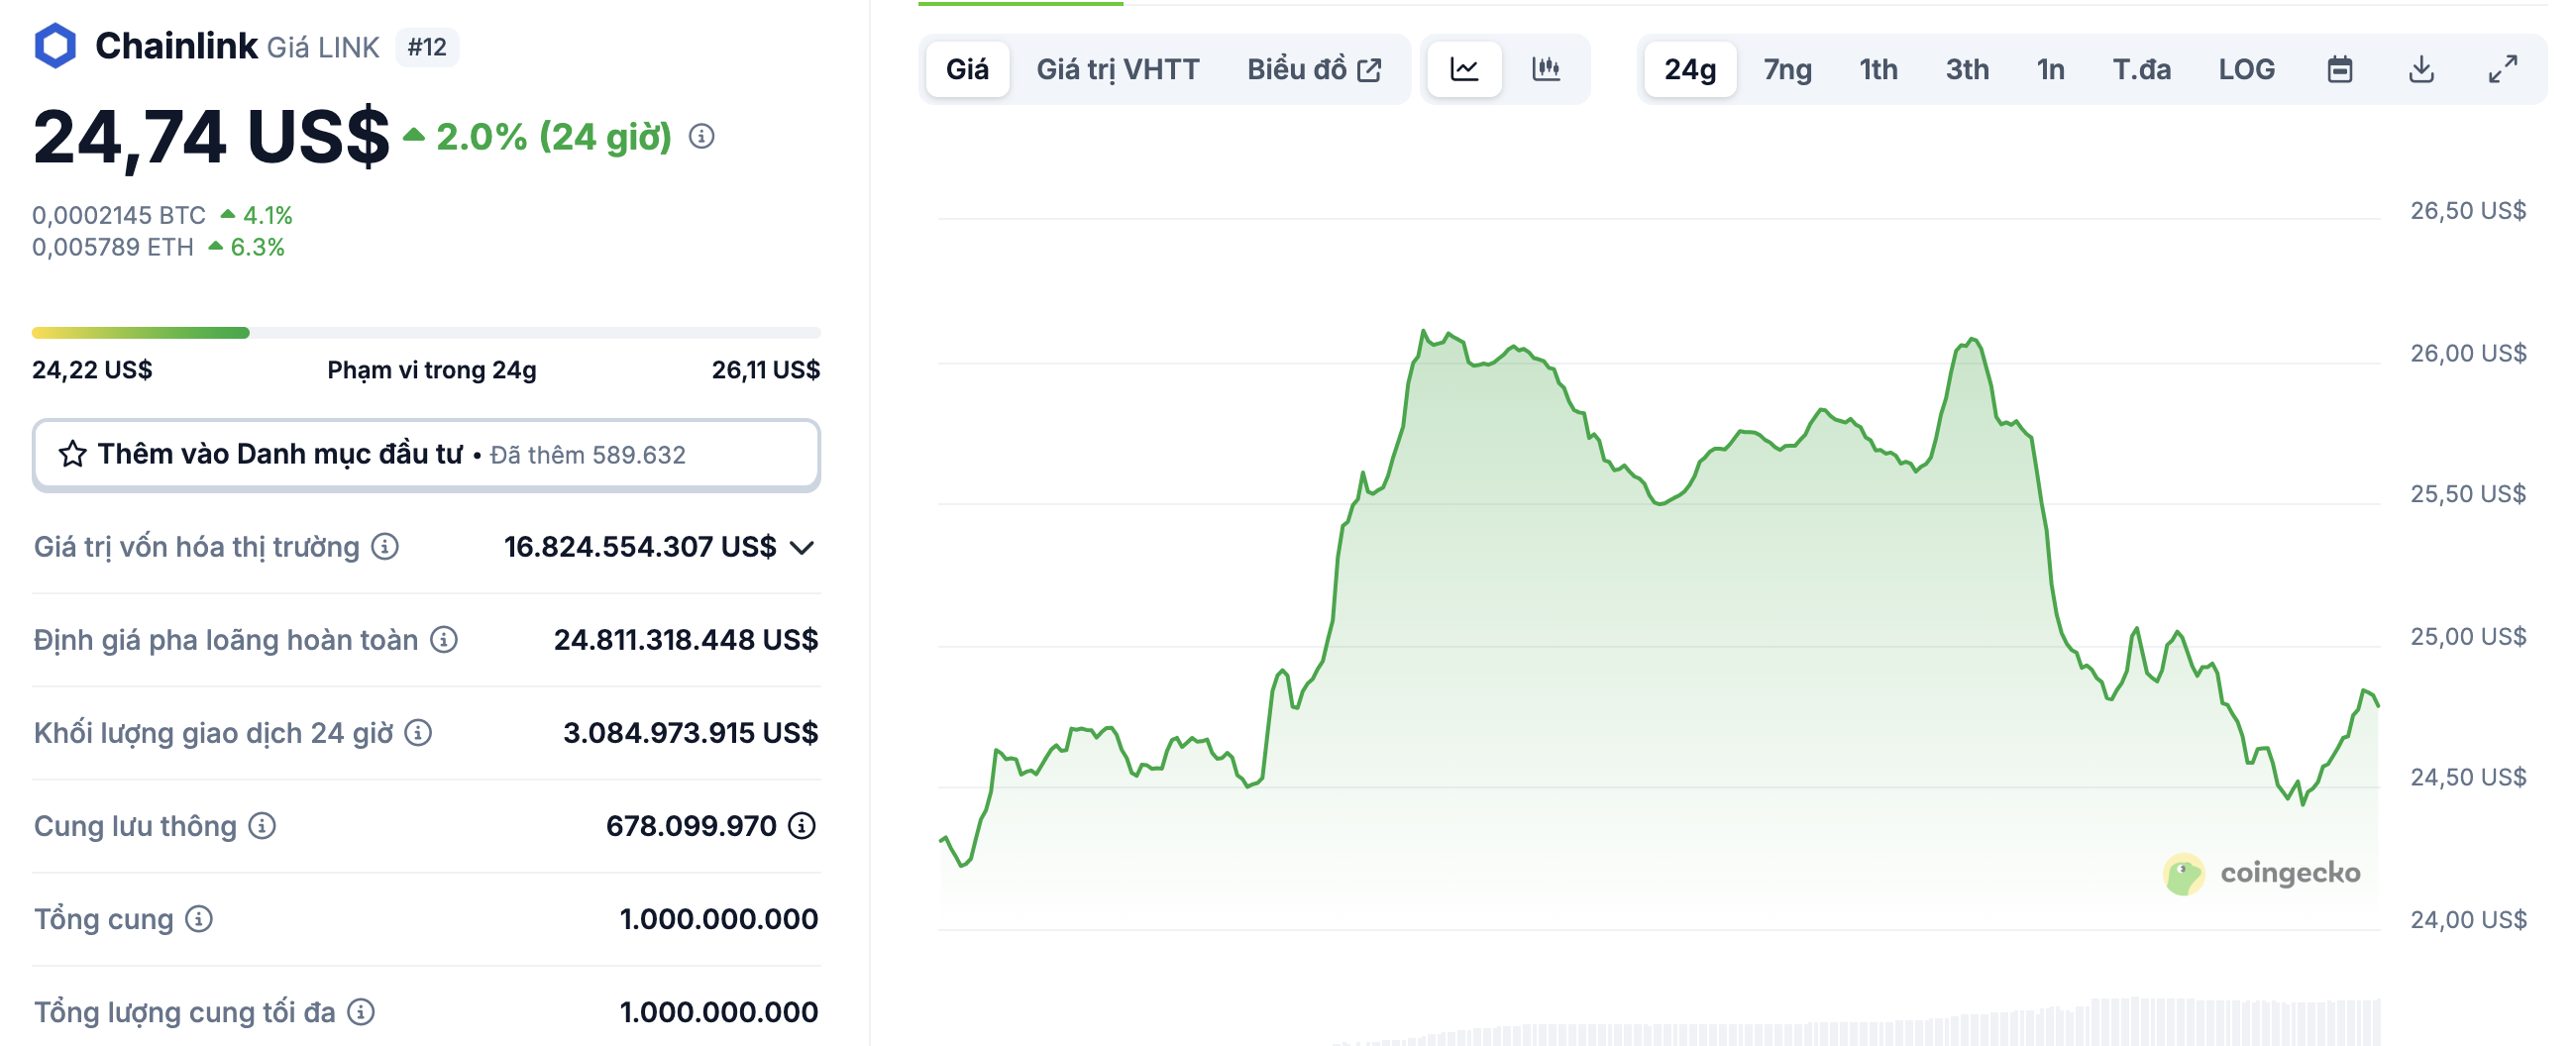Image resolution: width=2576 pixels, height=1046 pixels.
Task: Click Thêm vào Danh mục đầu tư button
Action: click(x=426, y=455)
